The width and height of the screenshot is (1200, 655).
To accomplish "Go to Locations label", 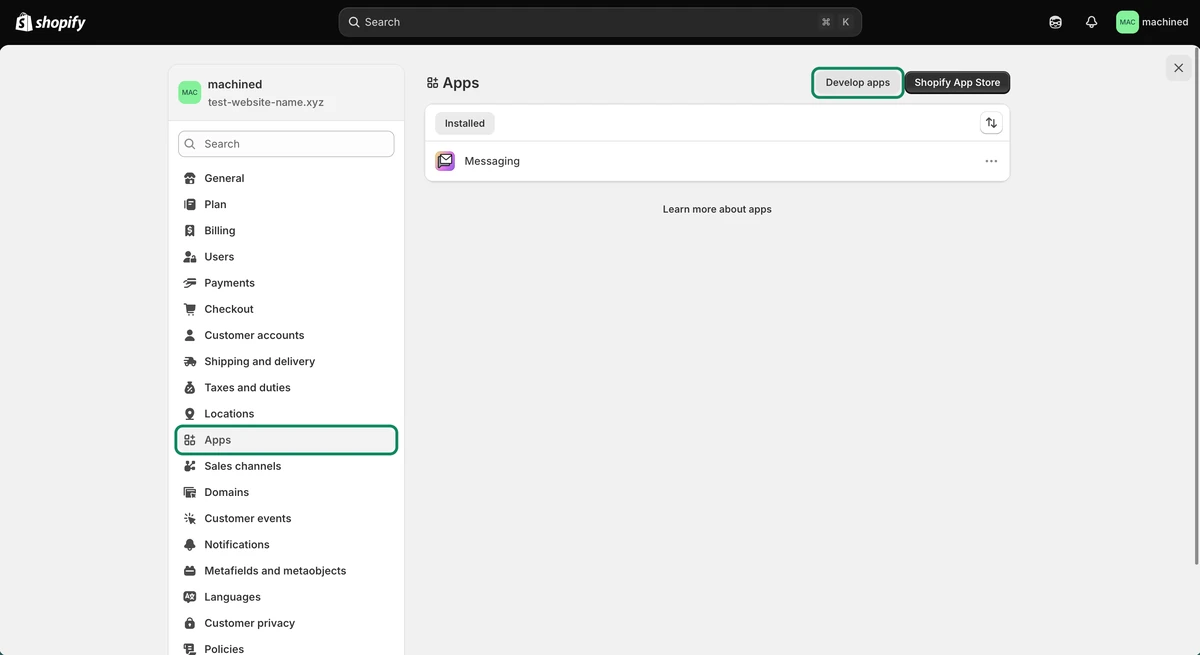I will pos(229,414).
